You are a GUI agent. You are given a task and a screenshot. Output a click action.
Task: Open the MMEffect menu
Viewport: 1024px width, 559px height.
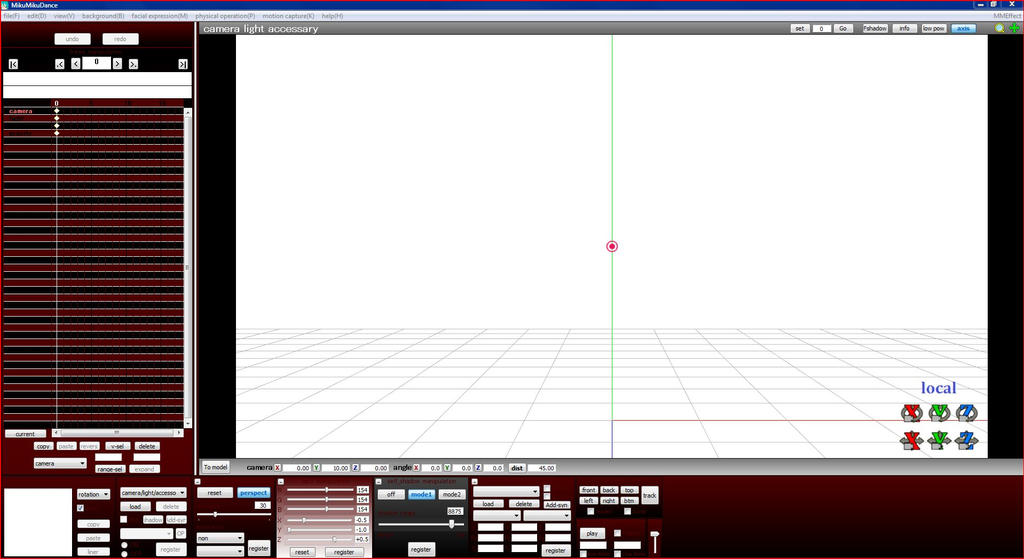point(1006,16)
